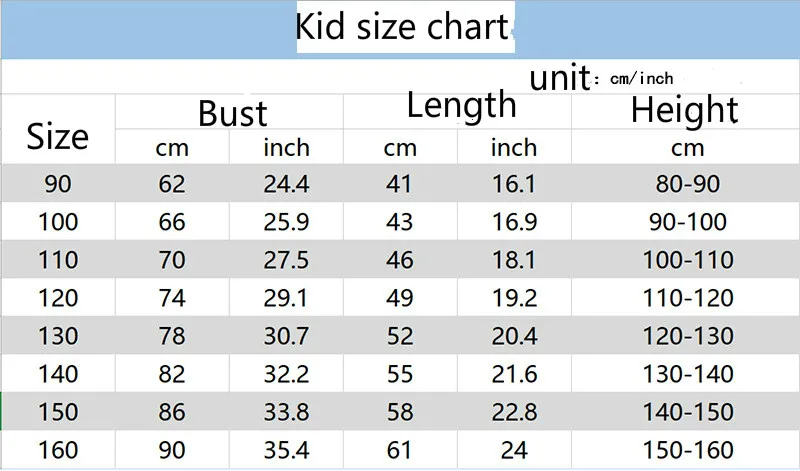Select size 100 in Size column
This screenshot has width=800, height=471.
58,222
